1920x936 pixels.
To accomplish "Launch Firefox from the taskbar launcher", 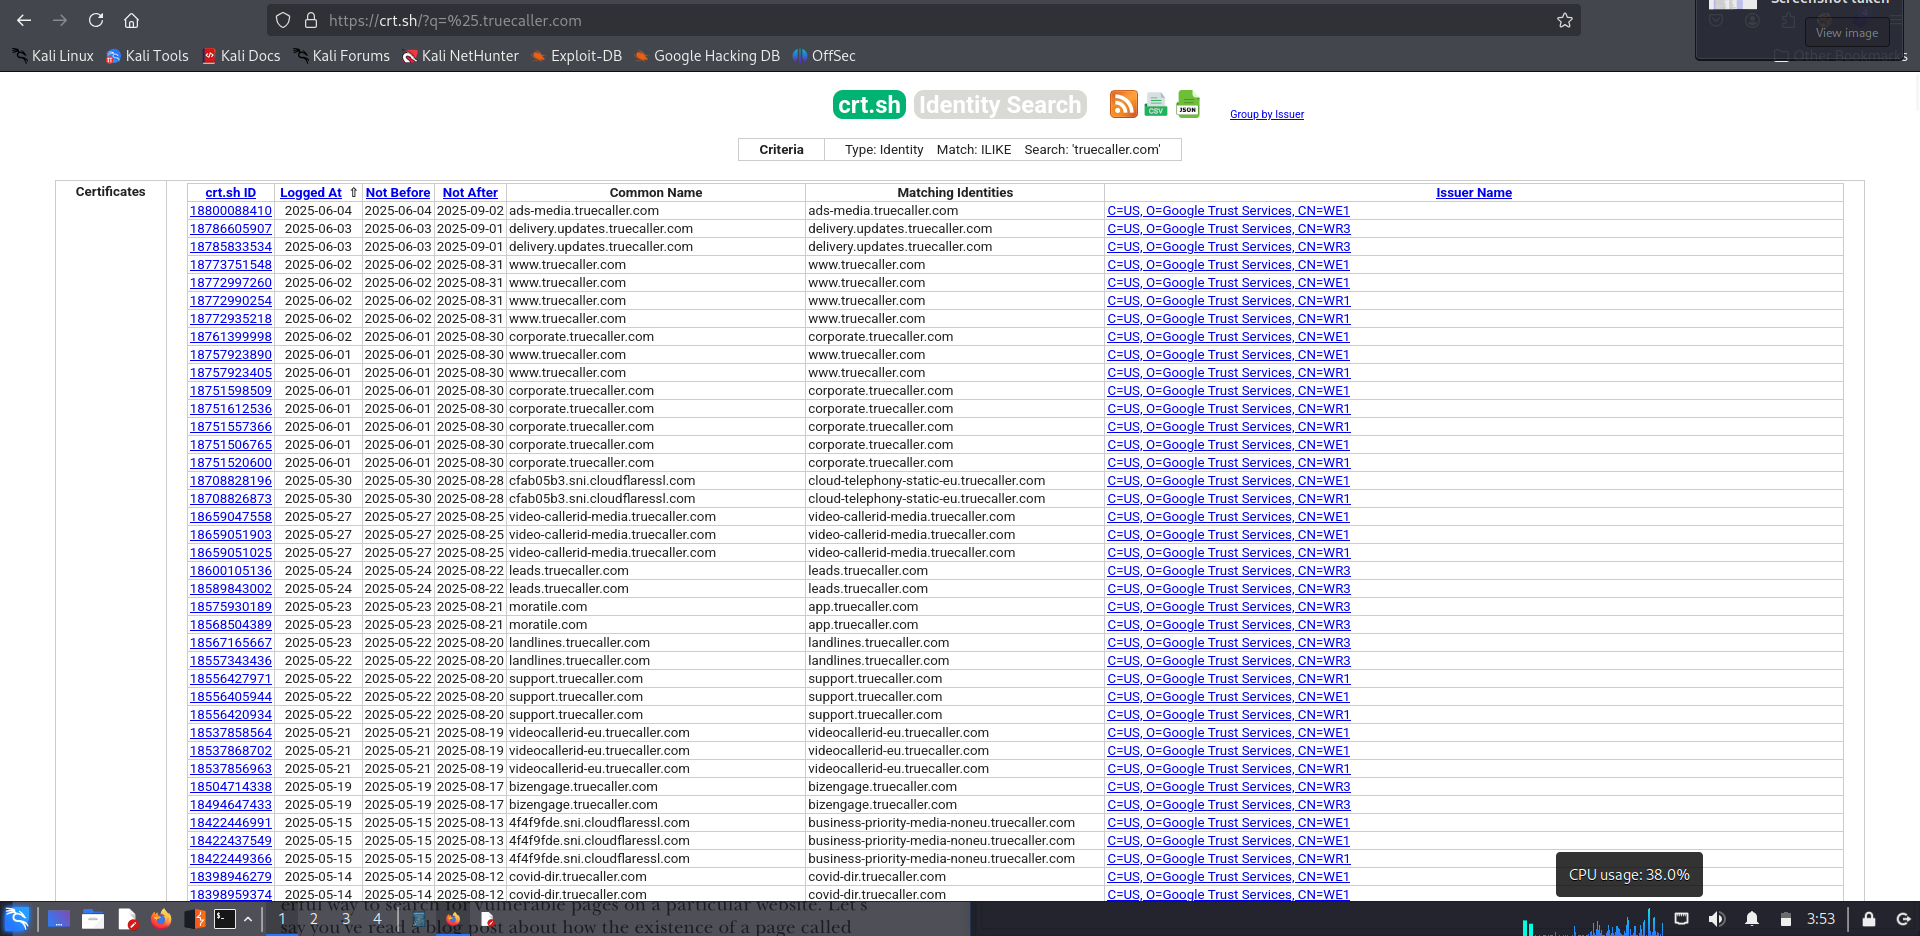I will tap(161, 919).
